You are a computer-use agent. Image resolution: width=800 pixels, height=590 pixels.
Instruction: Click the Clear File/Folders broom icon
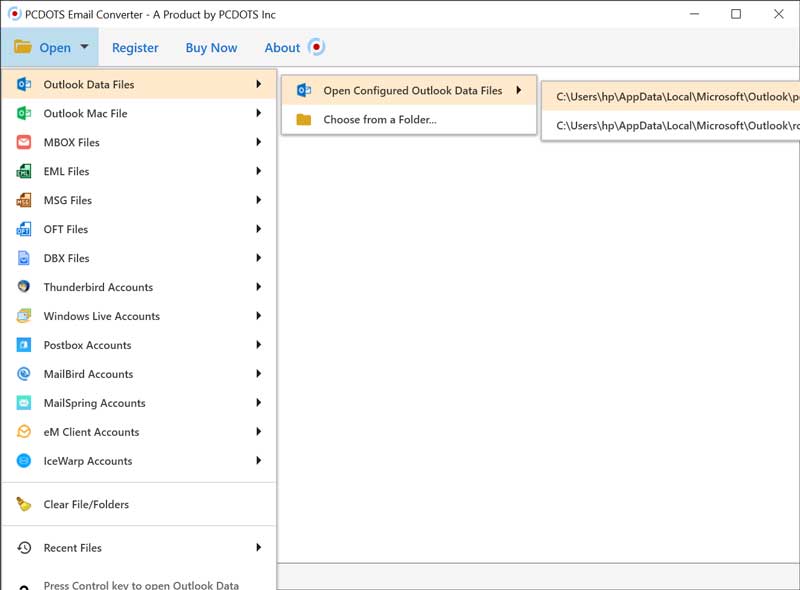tap(23, 504)
